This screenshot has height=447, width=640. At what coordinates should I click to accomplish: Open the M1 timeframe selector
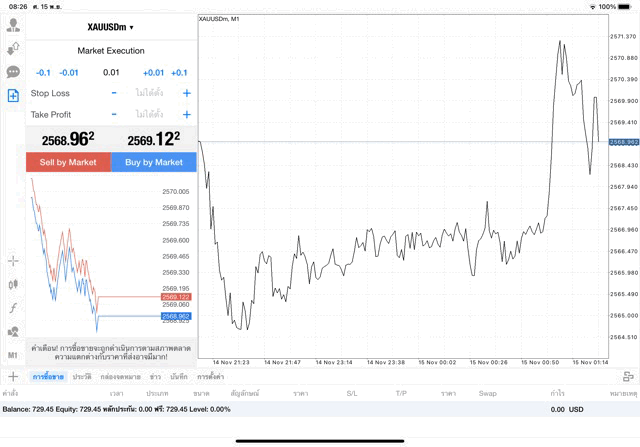(x=13, y=354)
